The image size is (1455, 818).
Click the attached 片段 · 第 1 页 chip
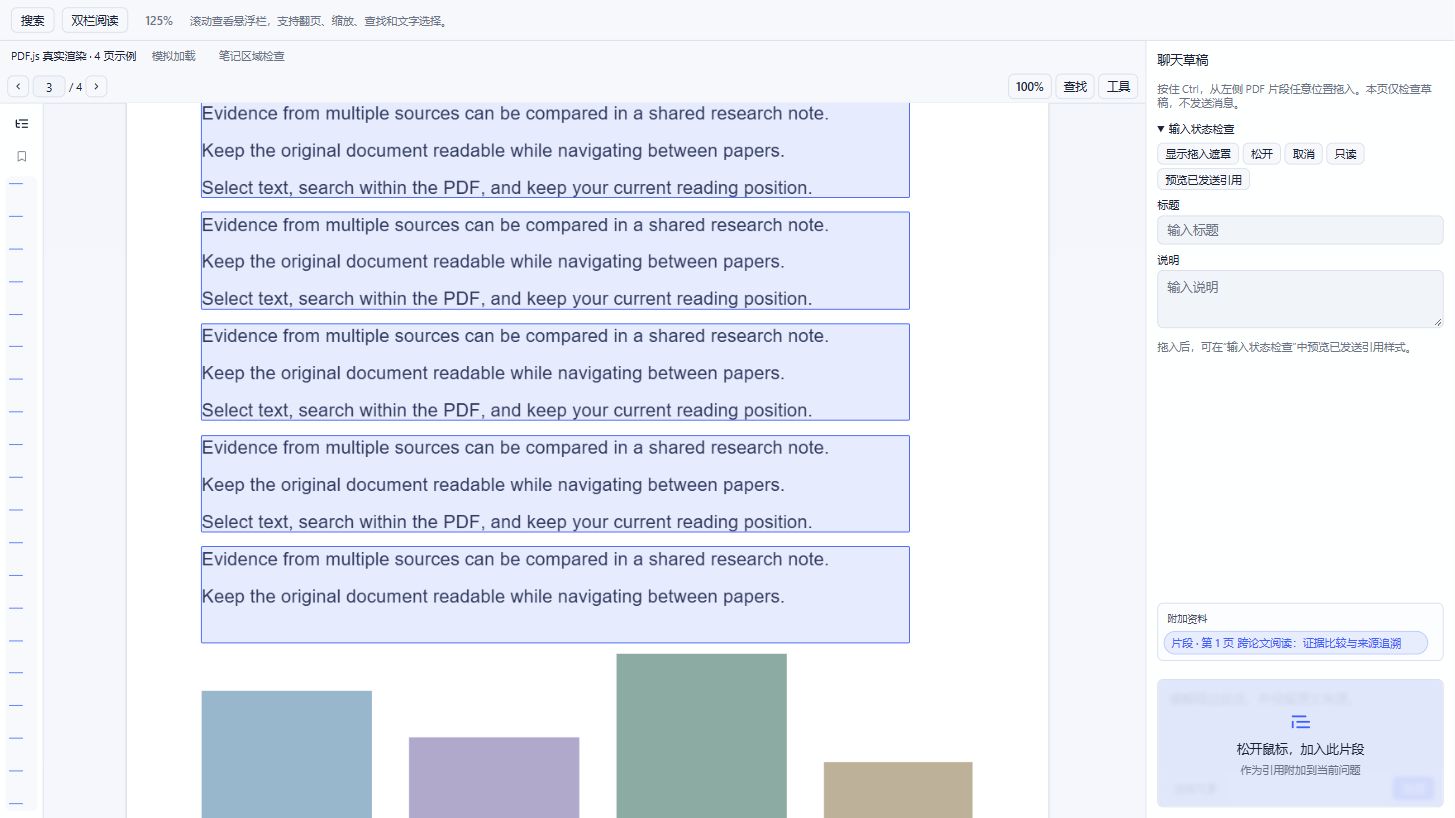click(1295, 643)
